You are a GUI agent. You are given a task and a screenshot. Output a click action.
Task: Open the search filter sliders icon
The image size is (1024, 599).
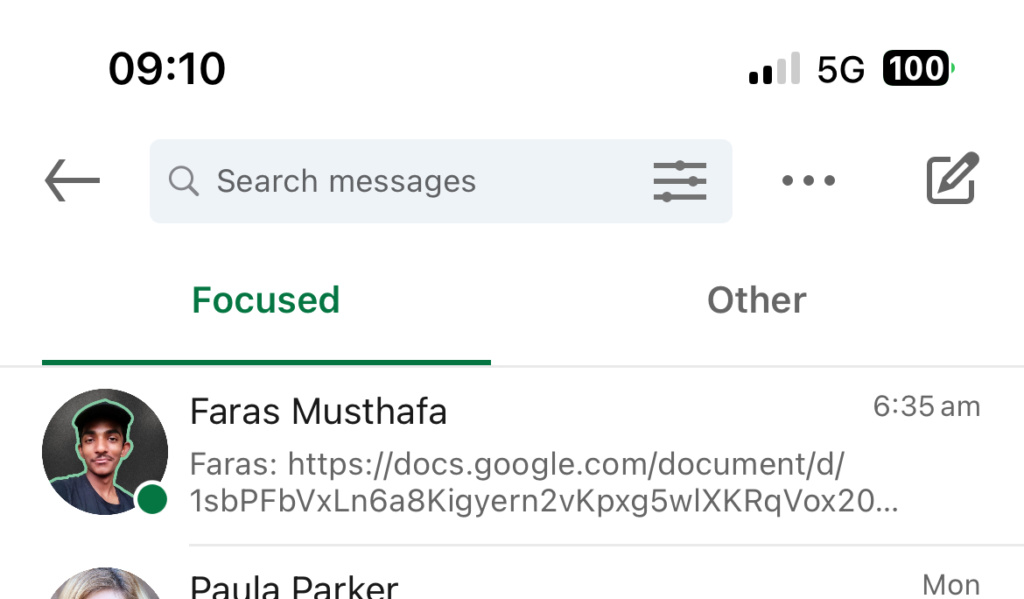click(x=680, y=181)
